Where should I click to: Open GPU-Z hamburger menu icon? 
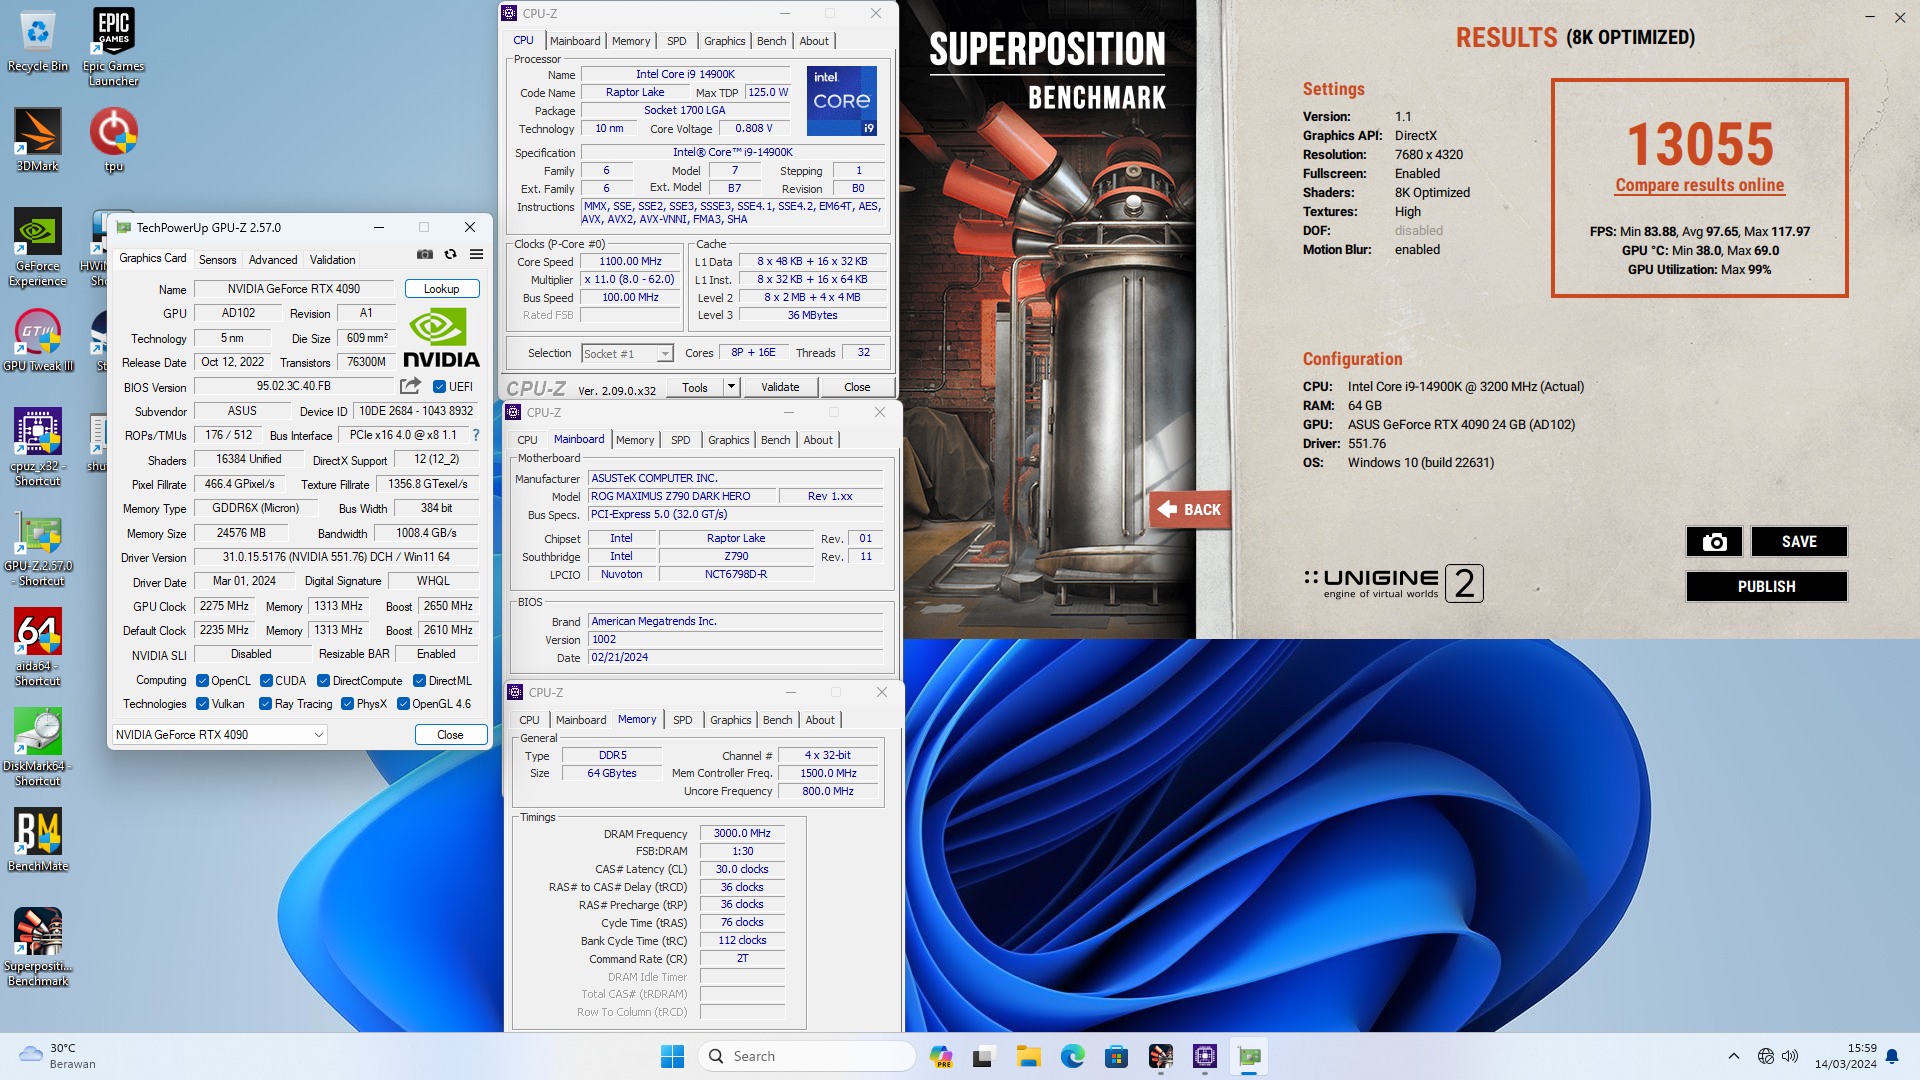[477, 255]
